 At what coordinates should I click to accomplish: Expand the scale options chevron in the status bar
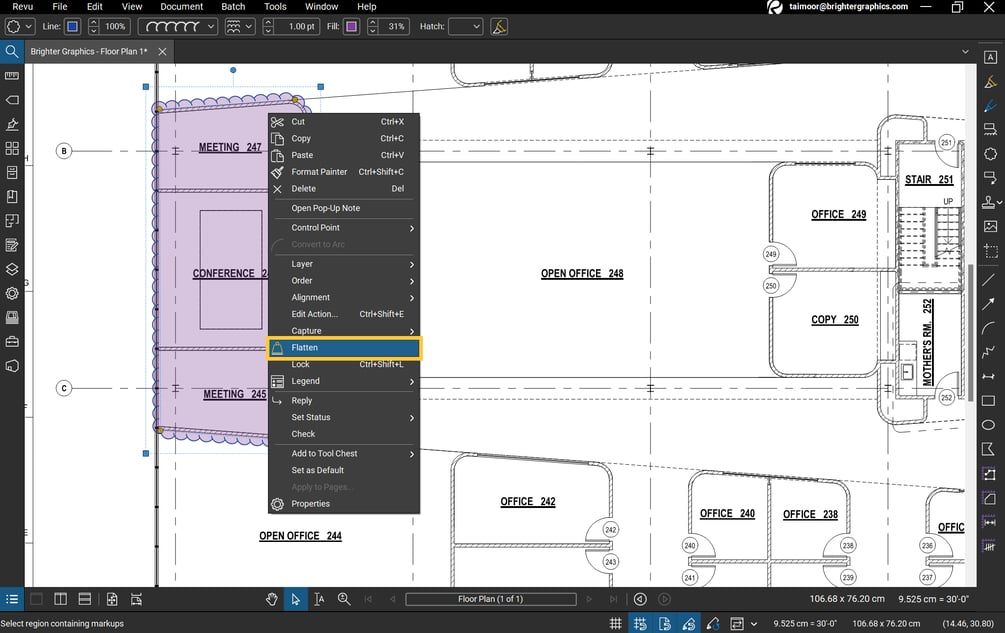[753, 622]
